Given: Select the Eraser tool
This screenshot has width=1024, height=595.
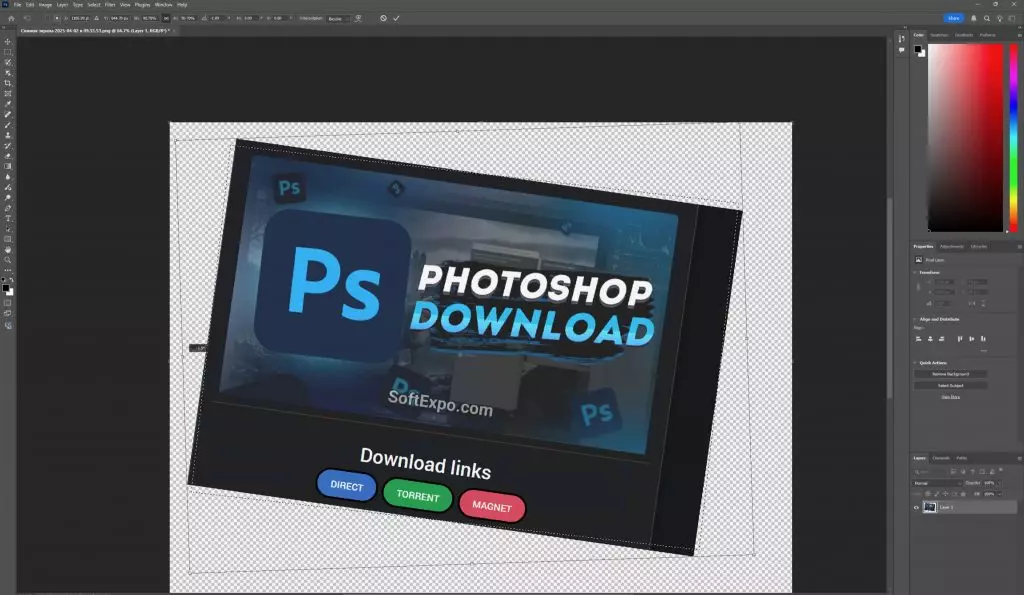Looking at the screenshot, I should [x=8, y=156].
